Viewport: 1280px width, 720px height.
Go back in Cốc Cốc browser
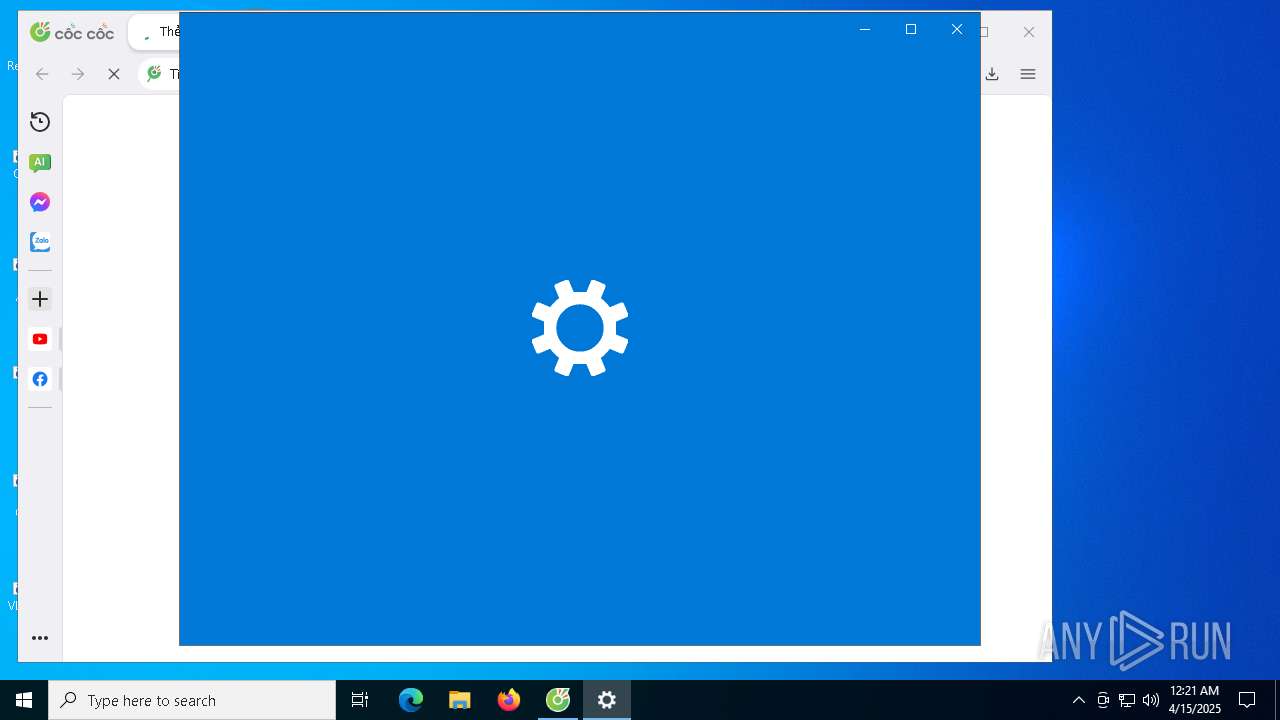coord(42,74)
